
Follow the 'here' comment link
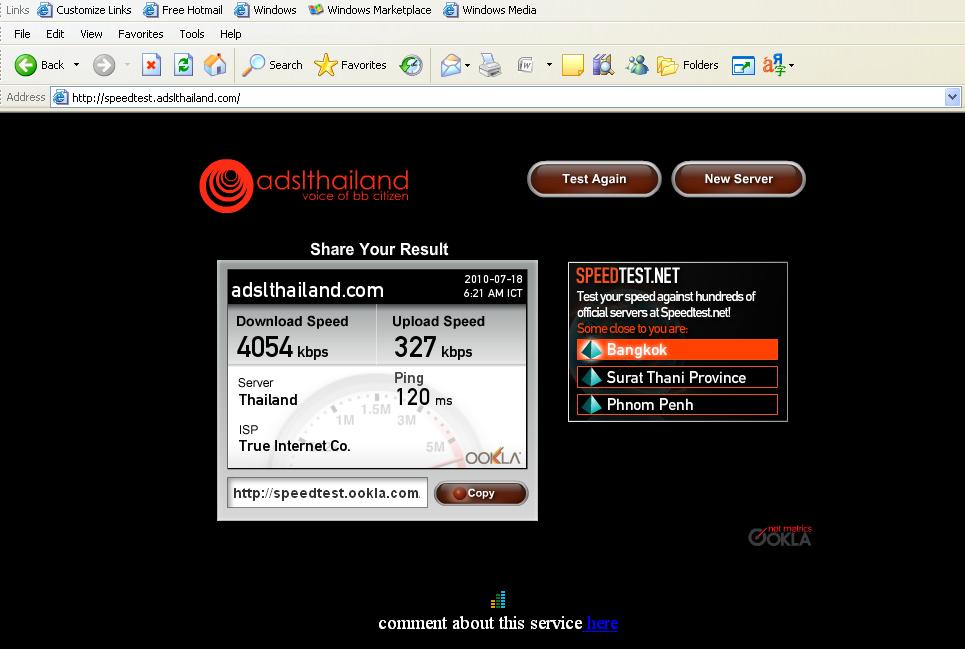point(602,623)
